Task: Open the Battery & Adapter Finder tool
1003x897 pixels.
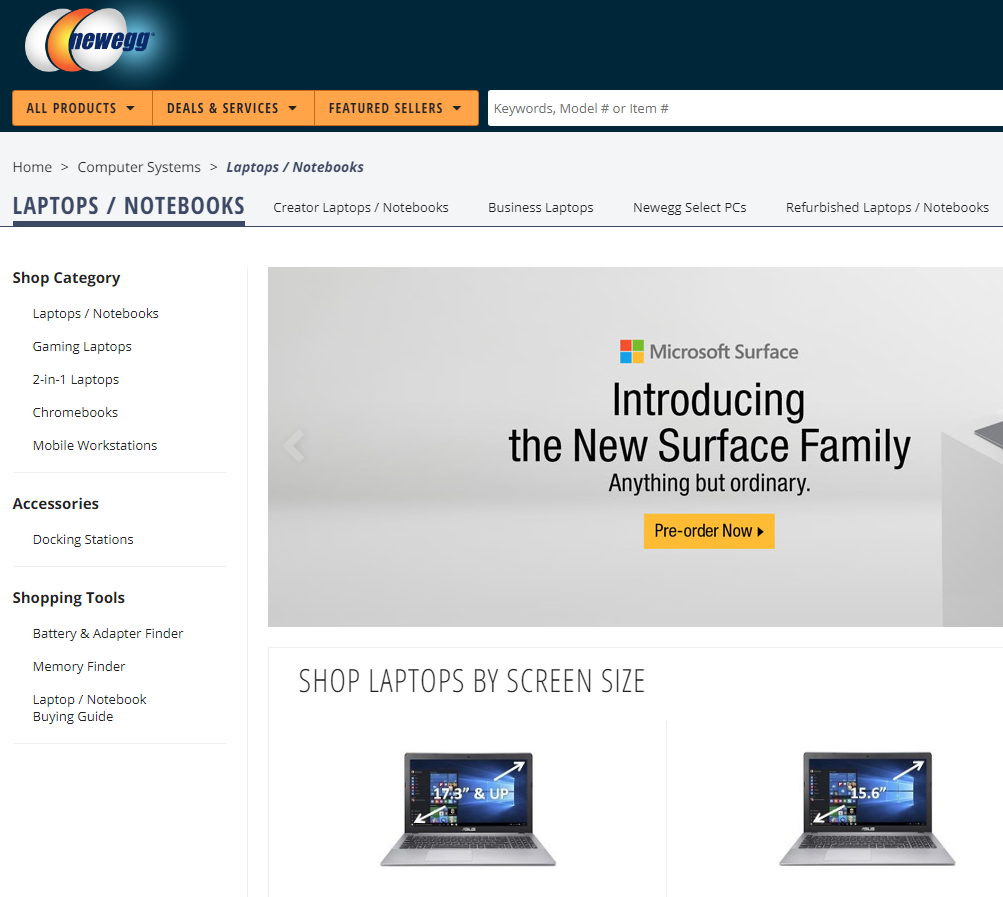Action: click(x=108, y=633)
